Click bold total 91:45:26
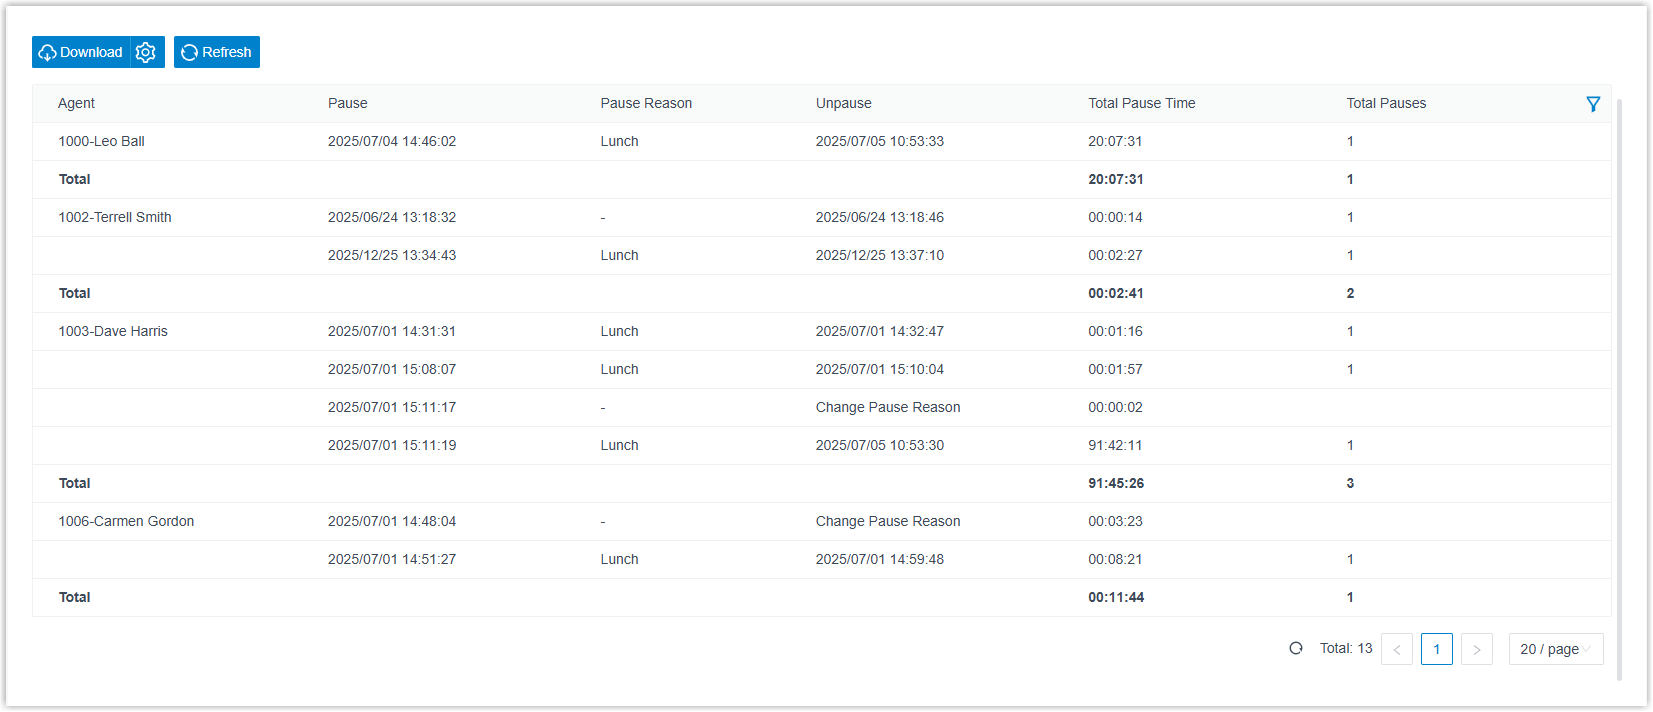 pos(1116,483)
